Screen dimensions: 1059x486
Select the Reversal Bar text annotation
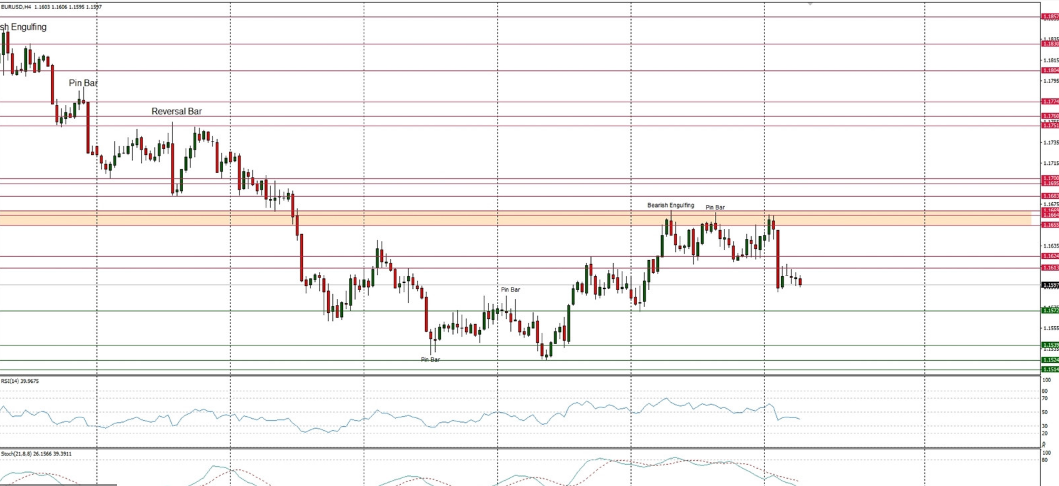point(177,111)
